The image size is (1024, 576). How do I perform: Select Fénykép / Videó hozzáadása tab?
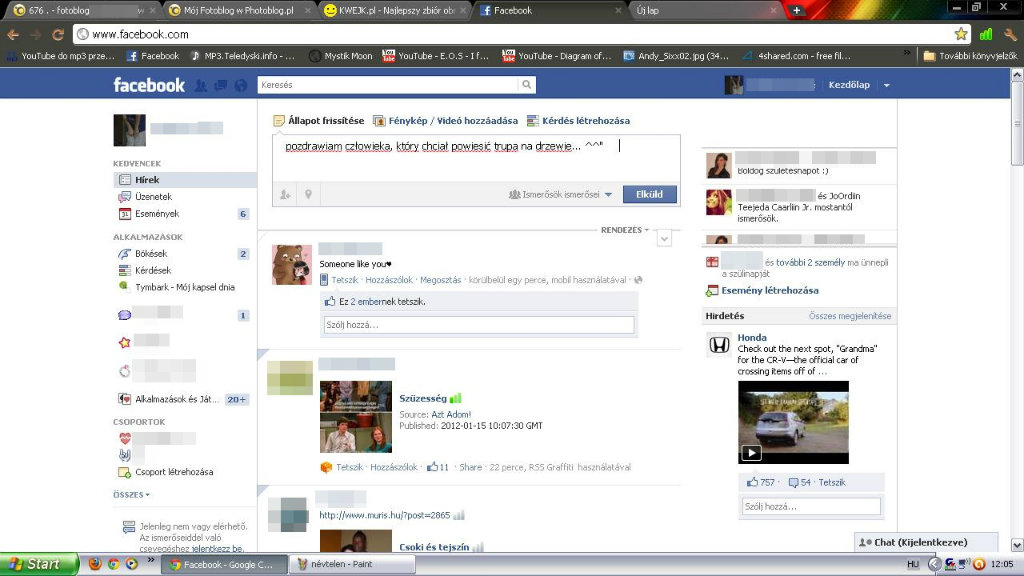[x=445, y=121]
